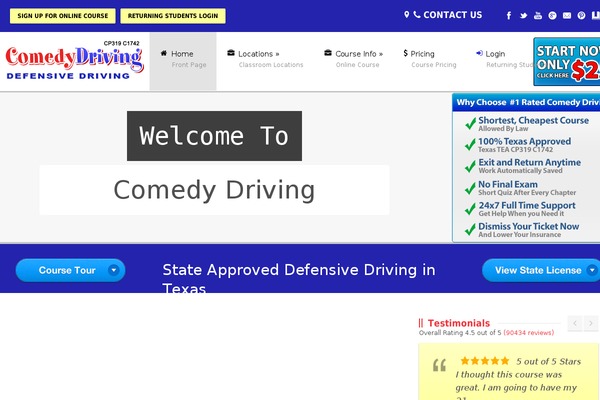Click the Course Tour button

click(70, 270)
